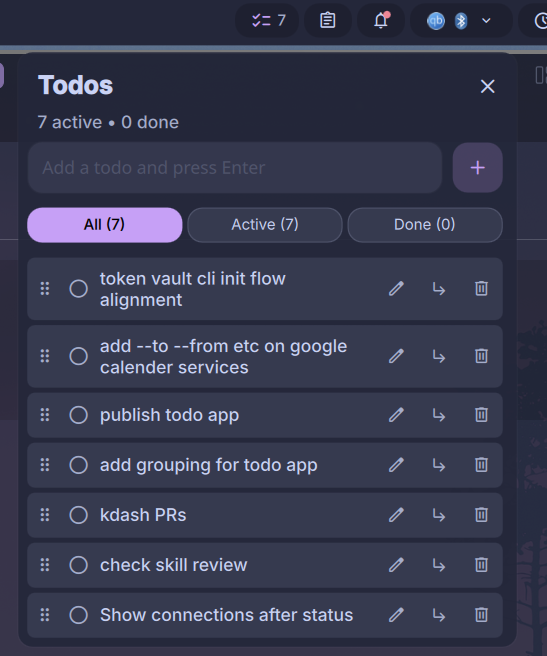Switch to the Done (0) tab
This screenshot has width=547, height=656.
coord(425,225)
